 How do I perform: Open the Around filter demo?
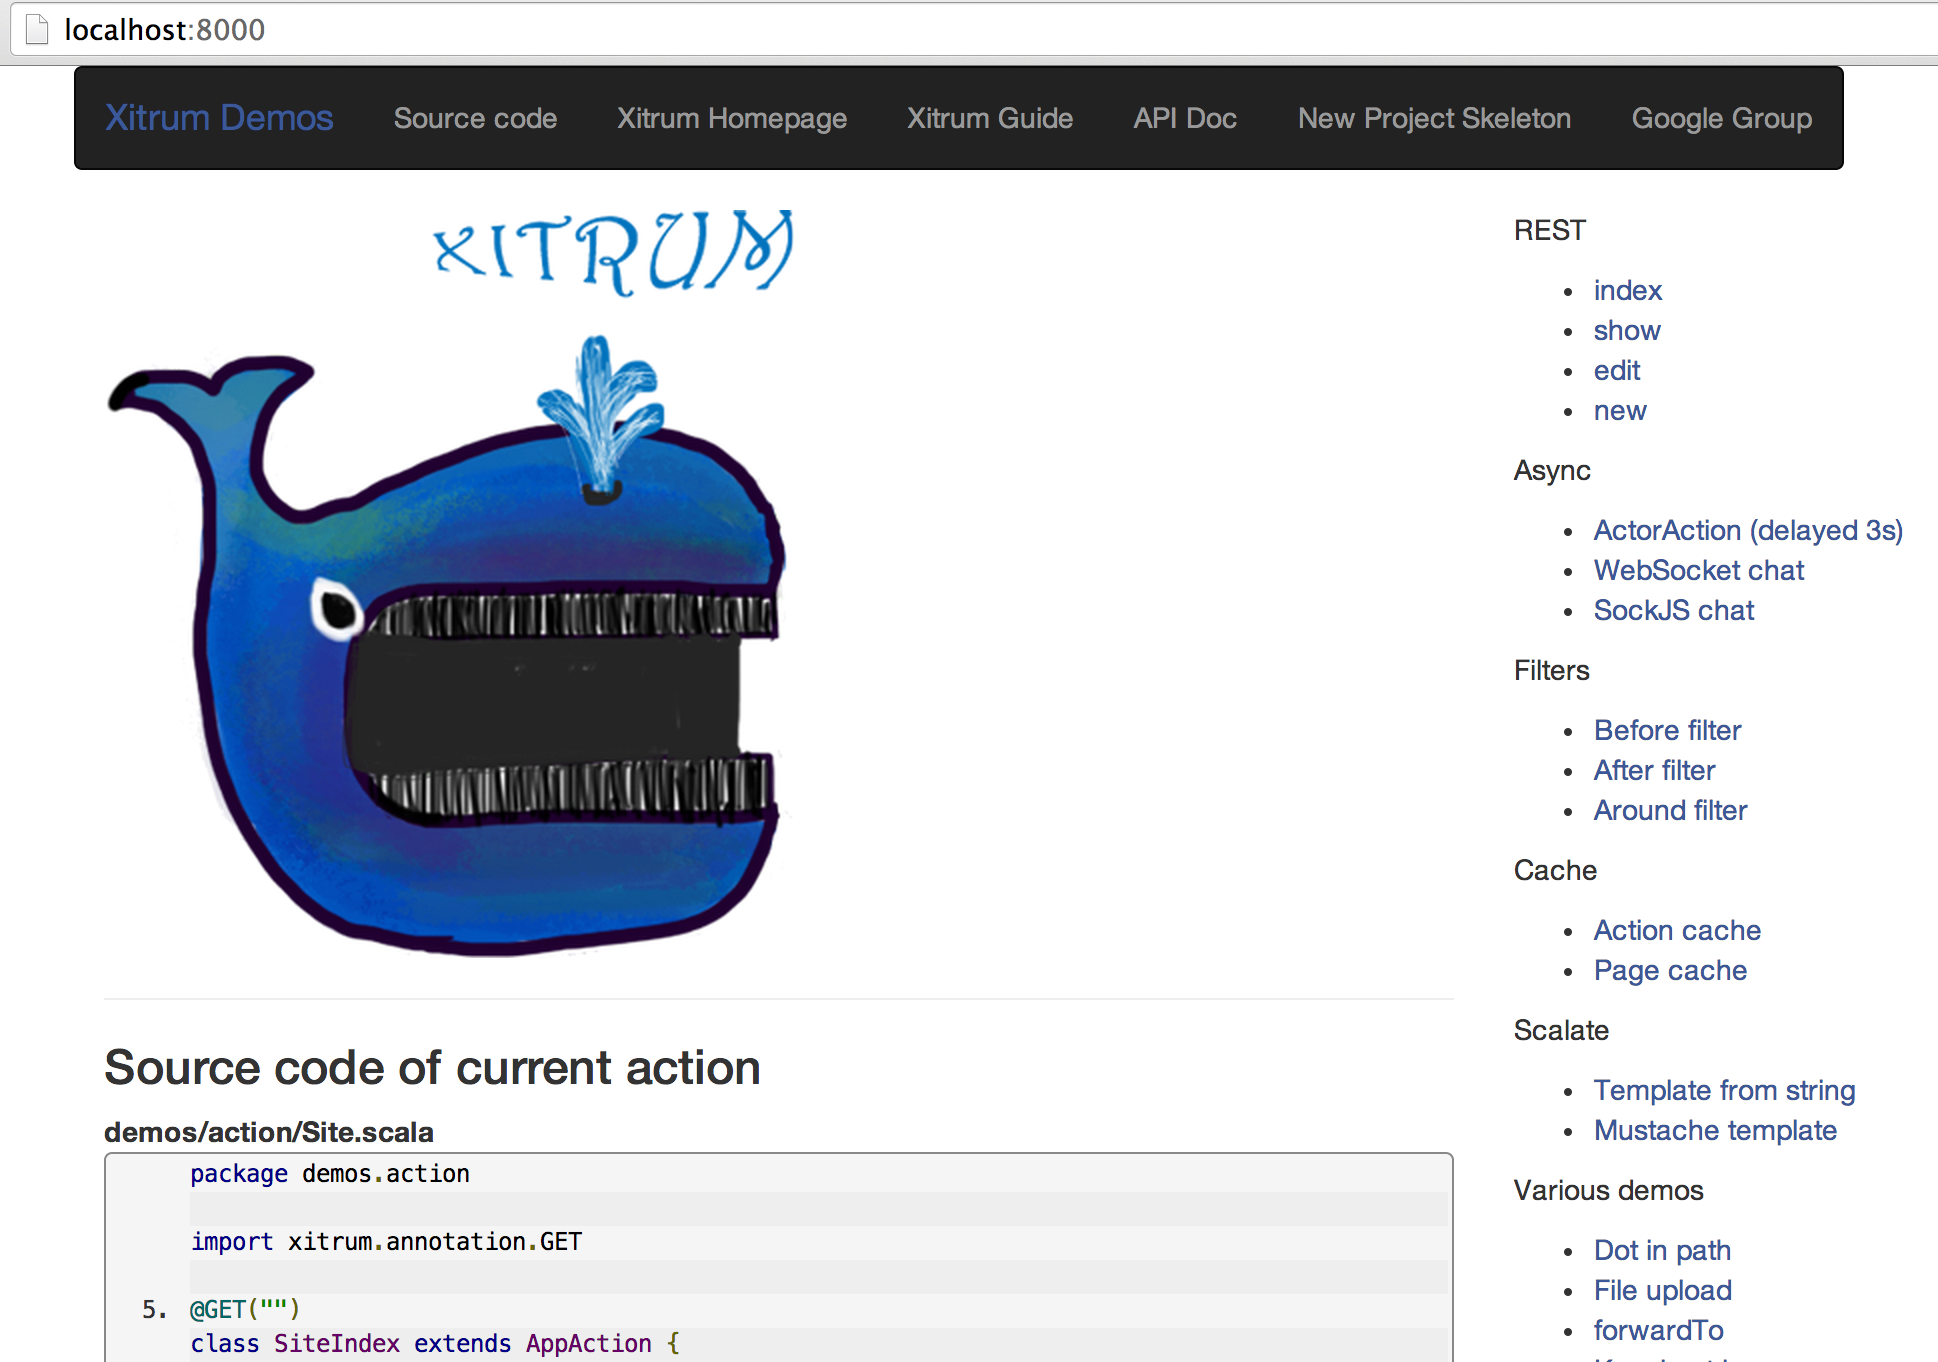point(1670,810)
